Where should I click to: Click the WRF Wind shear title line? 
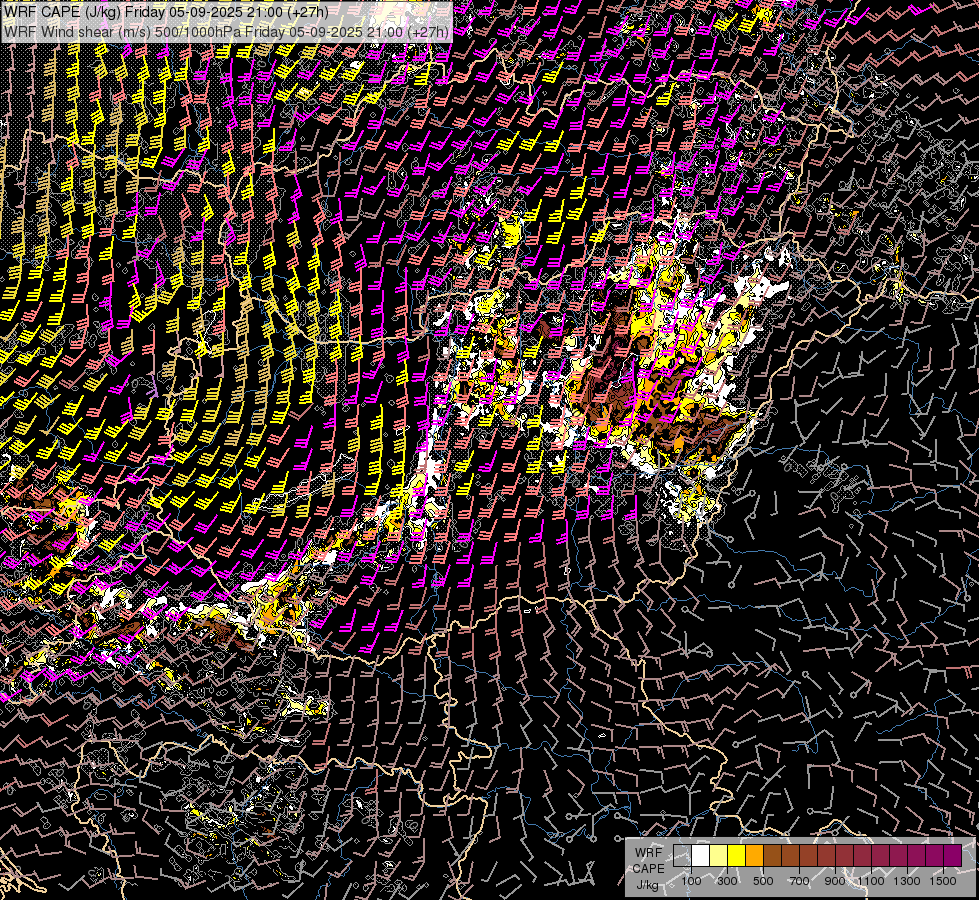pos(226,32)
